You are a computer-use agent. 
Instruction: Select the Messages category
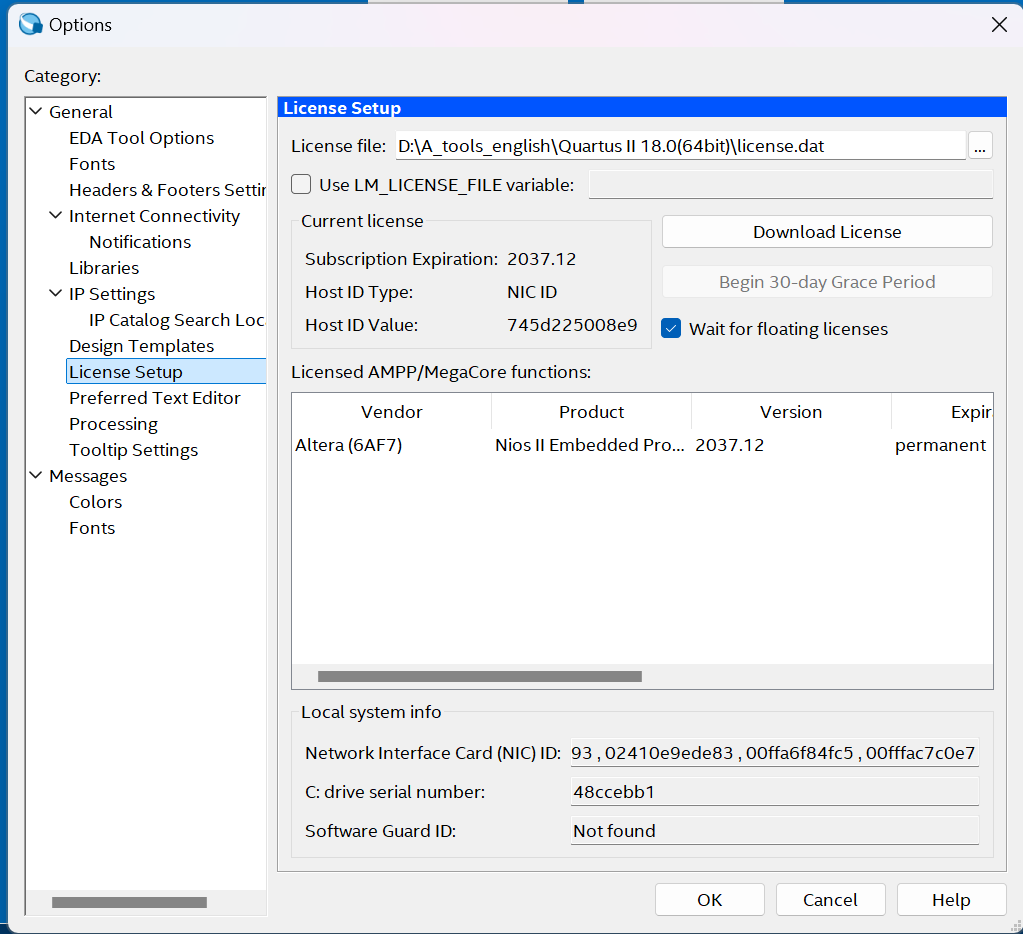(88, 476)
